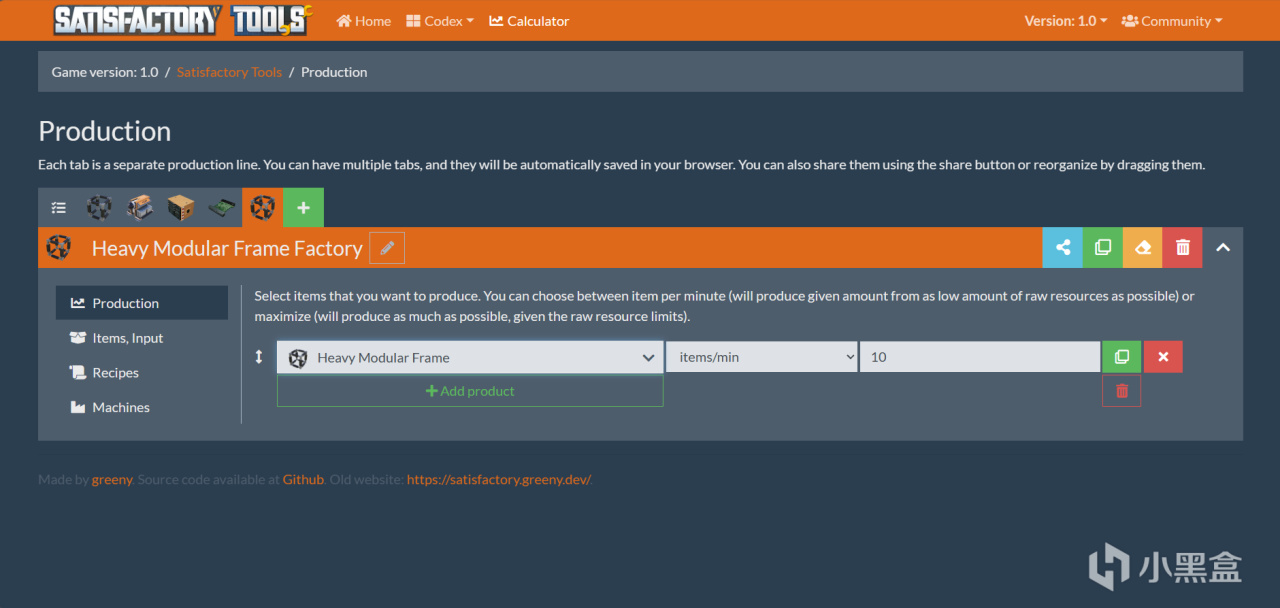Clear the production line with eraser icon
1280x608 pixels.
1143,247
